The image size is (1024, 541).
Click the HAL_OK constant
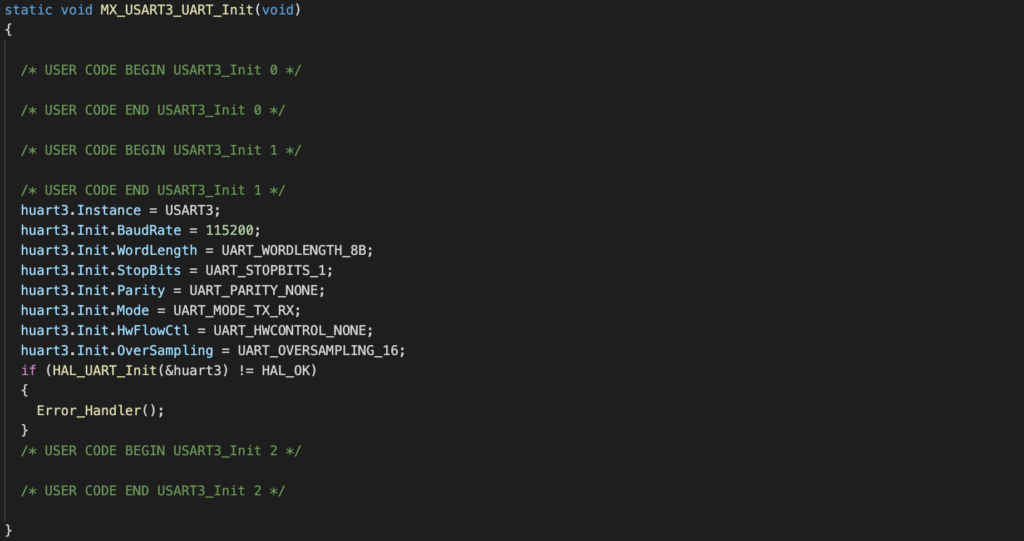(x=285, y=370)
